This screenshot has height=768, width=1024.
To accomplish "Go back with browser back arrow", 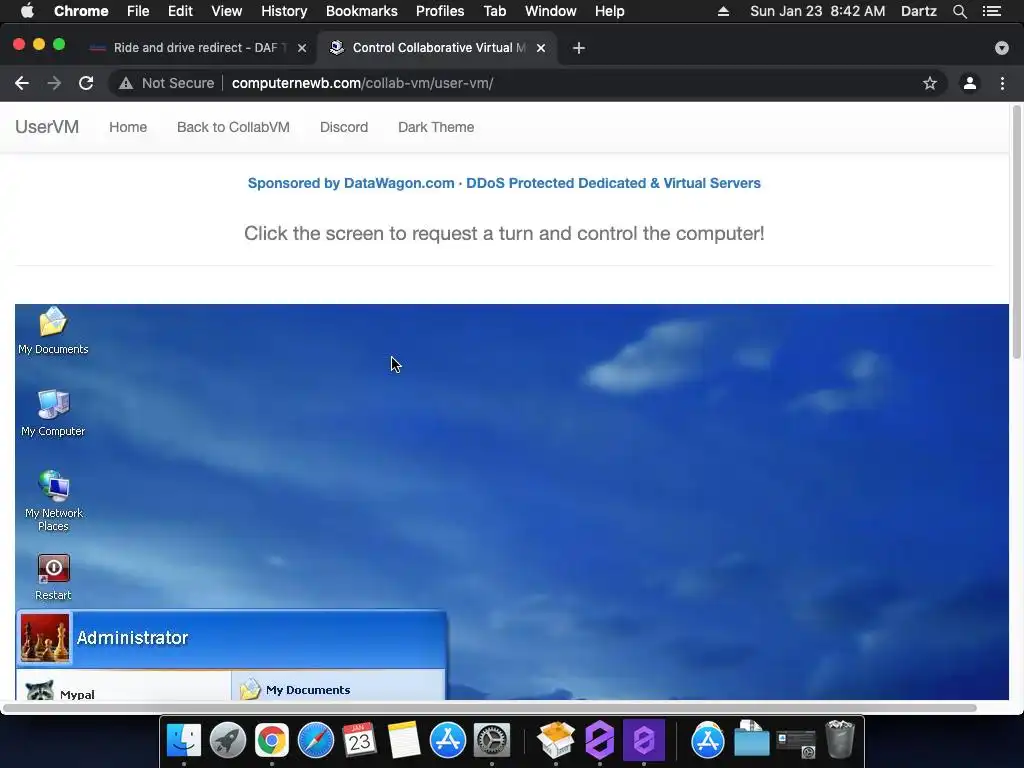I will [22, 83].
